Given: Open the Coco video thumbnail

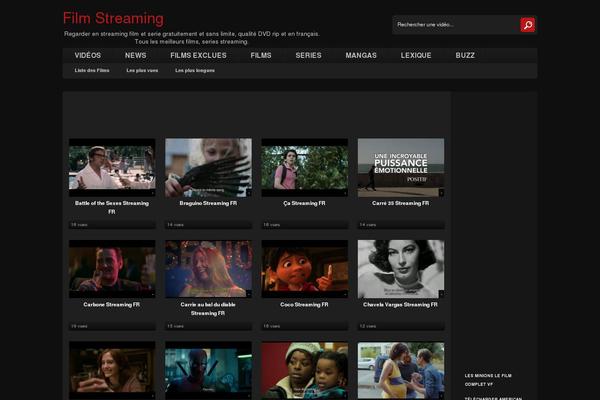Looking at the screenshot, I should (x=305, y=269).
